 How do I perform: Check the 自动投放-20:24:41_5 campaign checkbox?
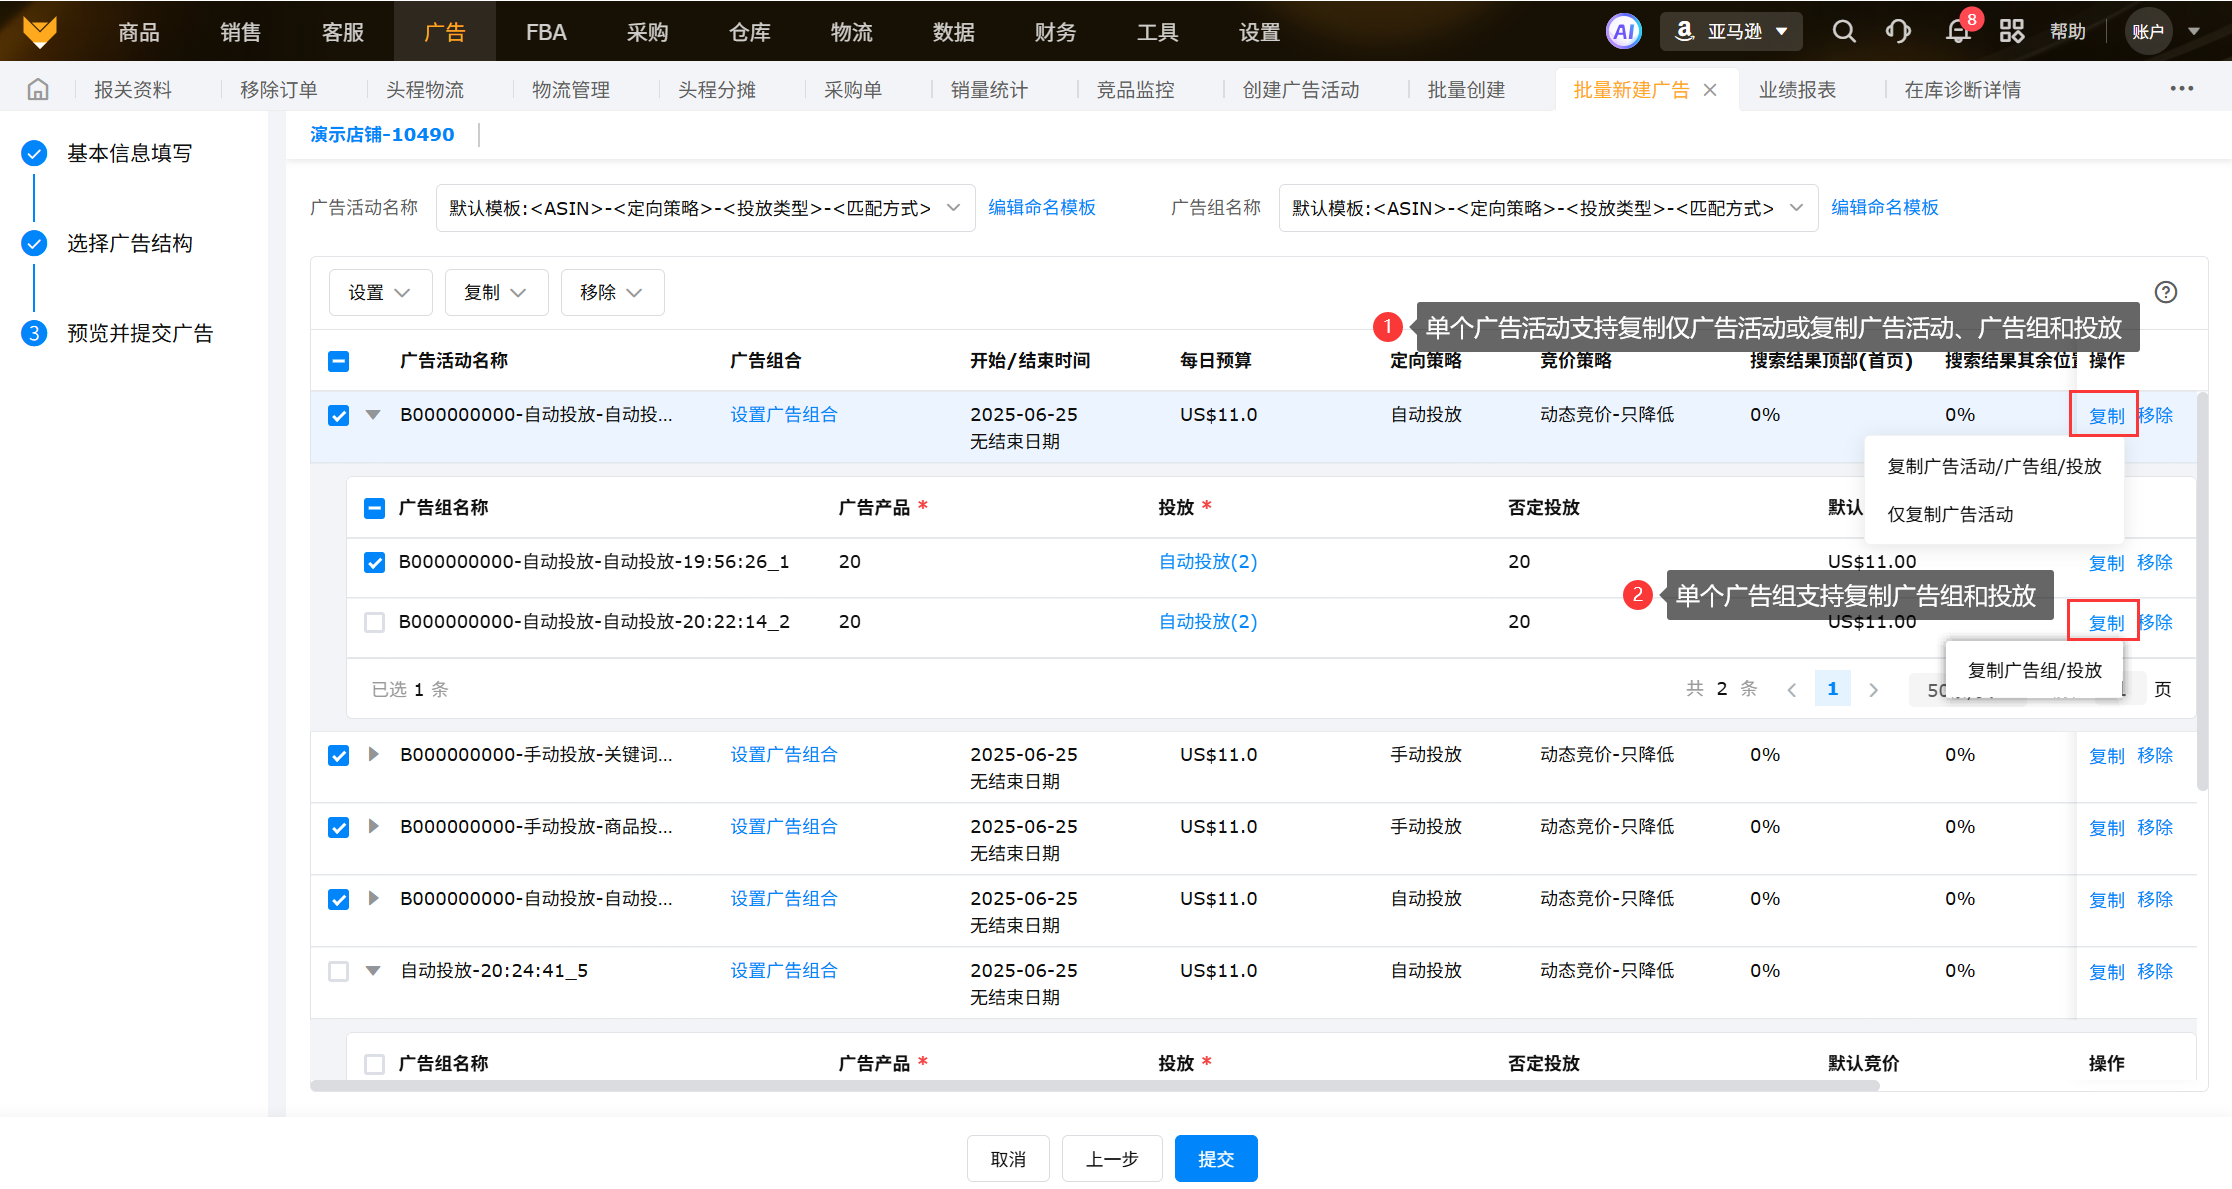[x=339, y=972]
